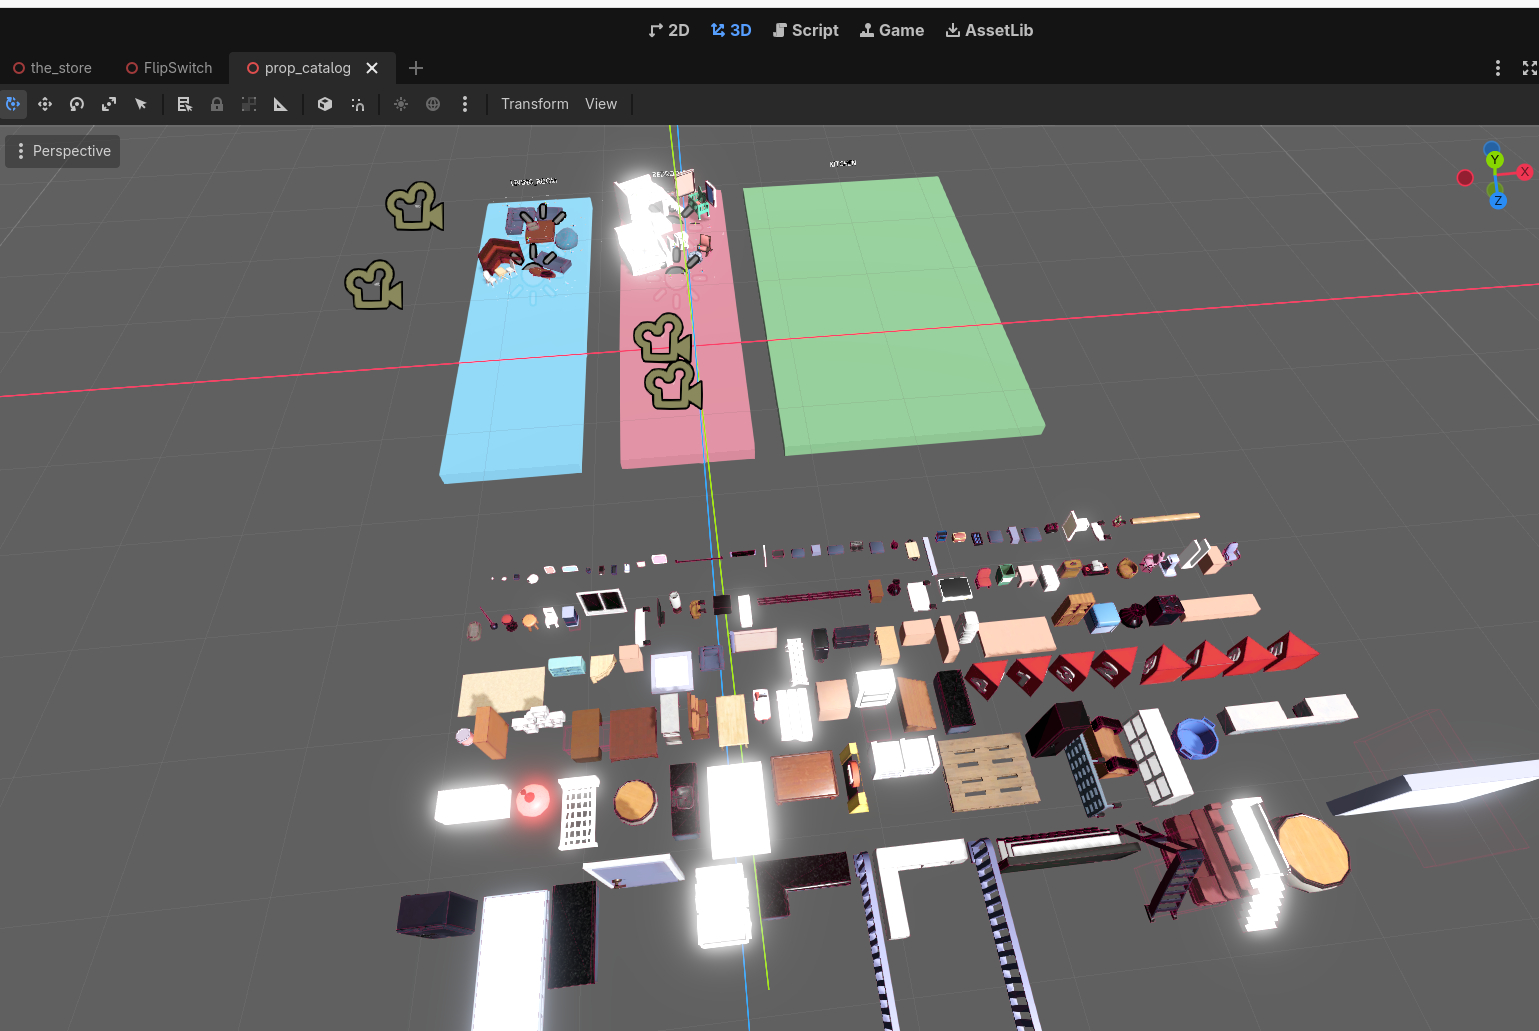Viewport: 1539px width, 1031px height.
Task: Toggle the preview sunlight button
Action: (401, 104)
